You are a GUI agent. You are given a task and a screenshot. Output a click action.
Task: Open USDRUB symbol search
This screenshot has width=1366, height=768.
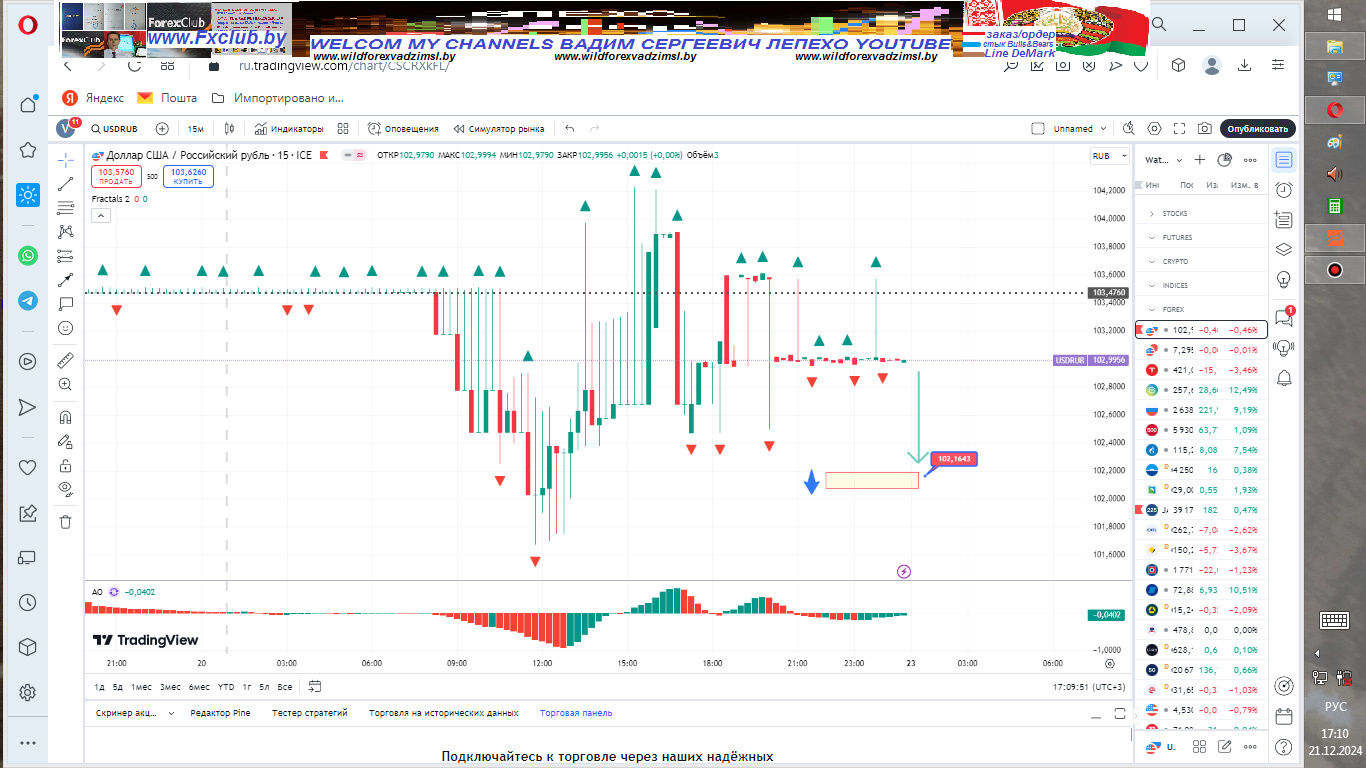(115, 129)
